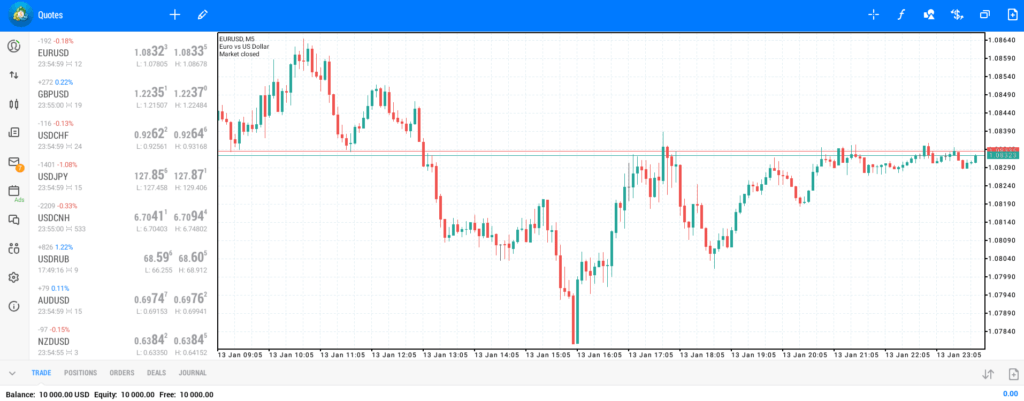Open the indicators function icon

(901, 14)
